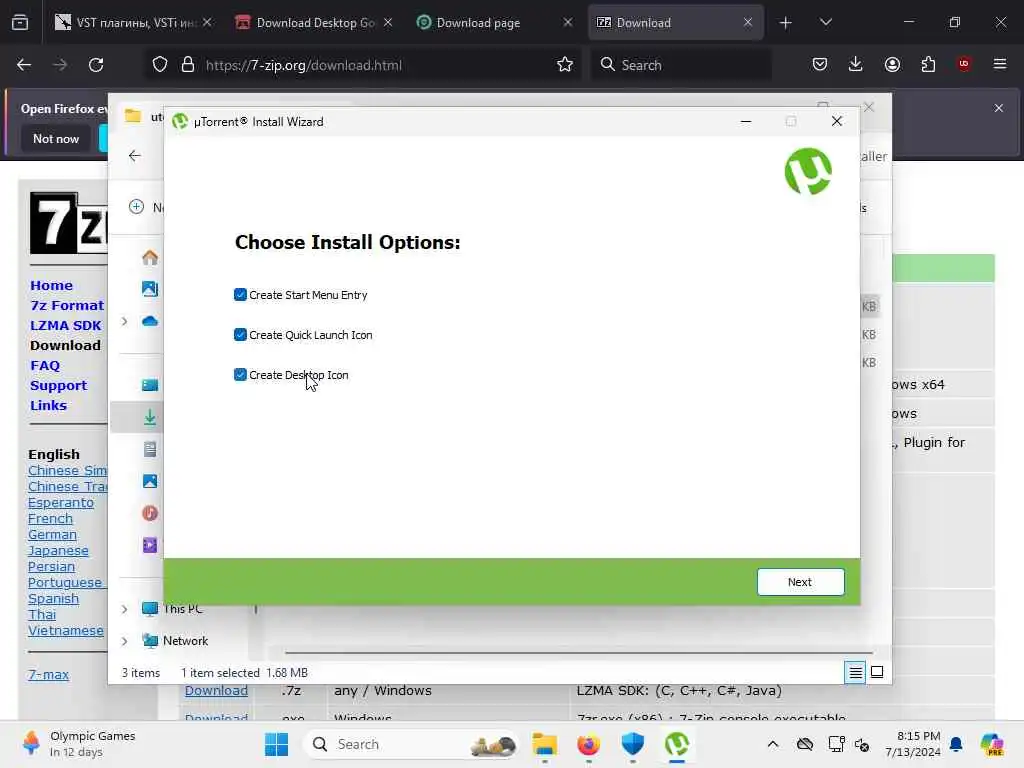
Task: Open OneDrive cloud in File Explorer sidebar
Action: click(150, 321)
